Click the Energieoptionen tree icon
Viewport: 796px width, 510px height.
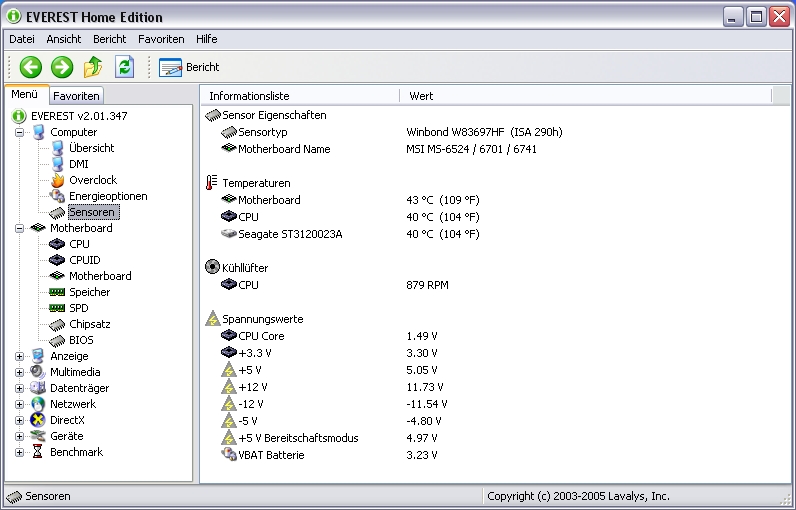click(57, 196)
